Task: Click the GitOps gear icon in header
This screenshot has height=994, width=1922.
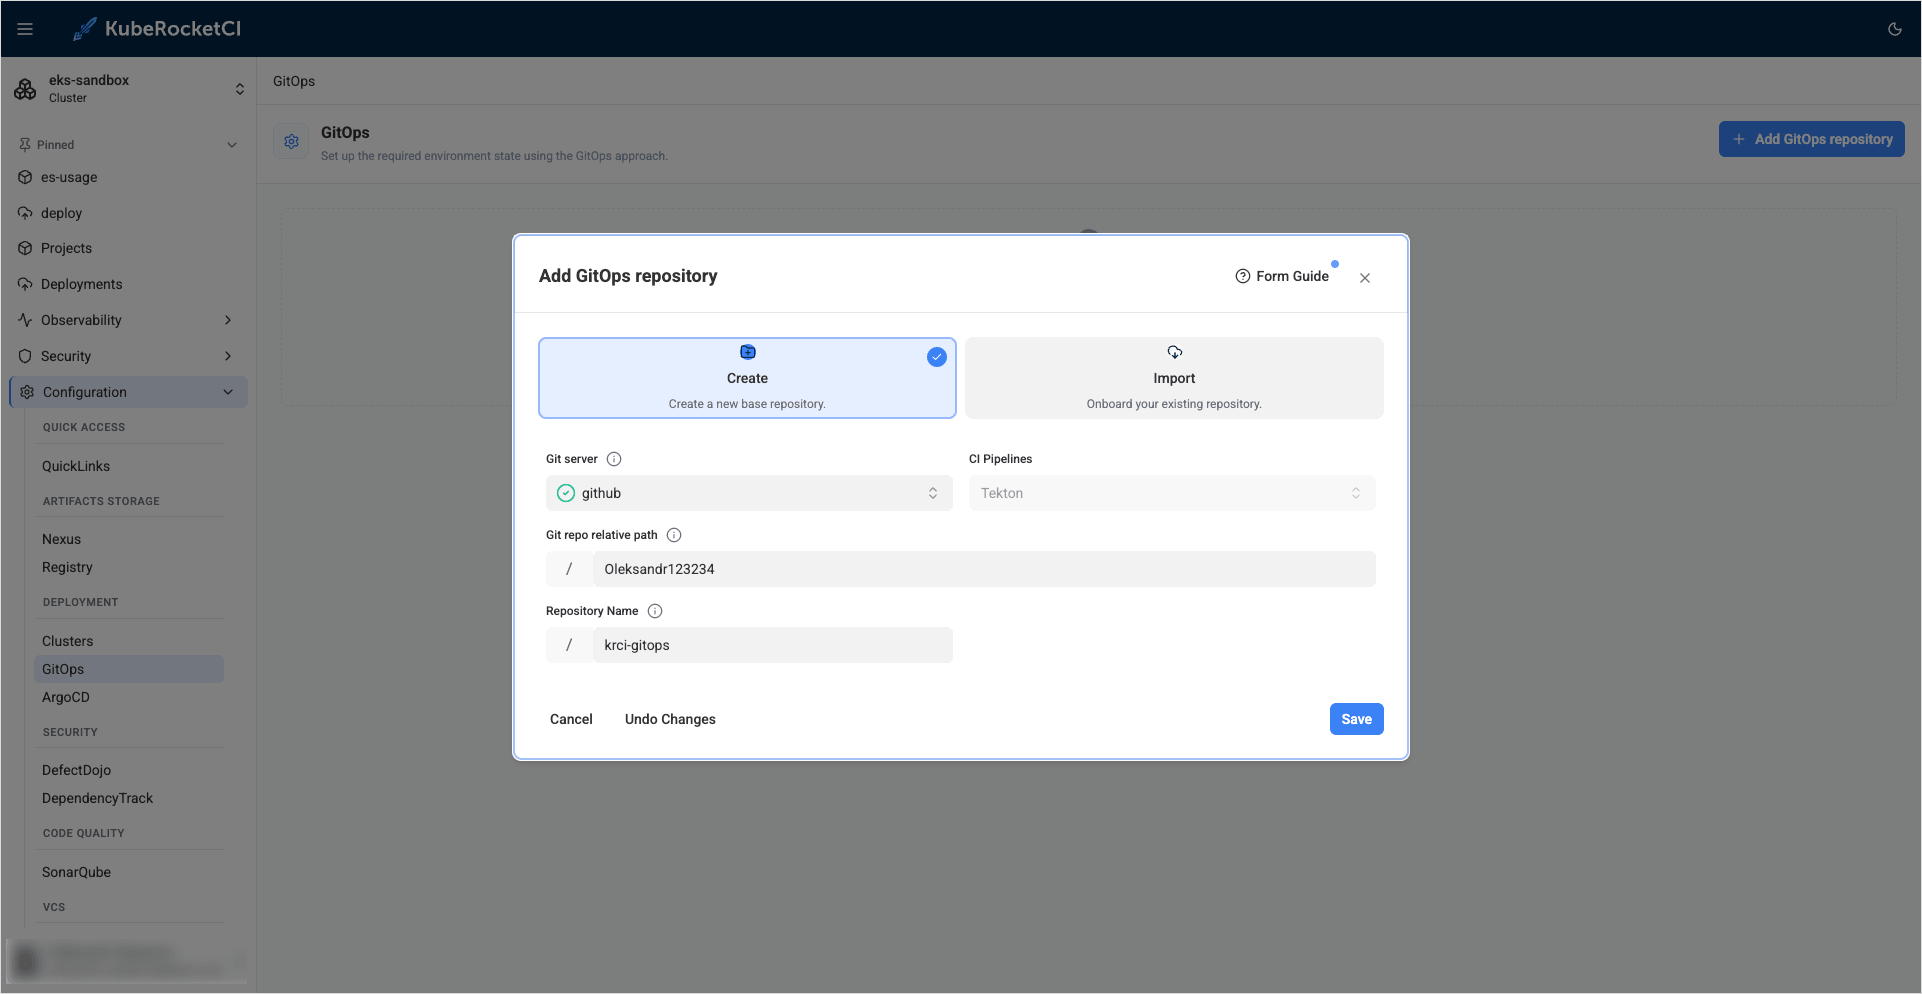Action: (290, 141)
